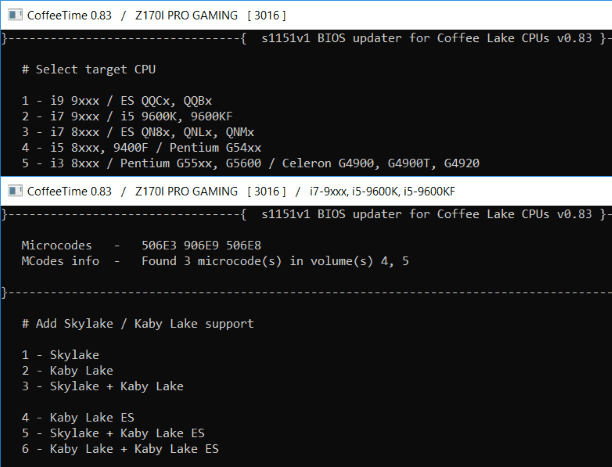This screenshot has width=612, height=467.
Task: Click the Microcodes line with 506E3 906E9 506E8
Action: 141,246
